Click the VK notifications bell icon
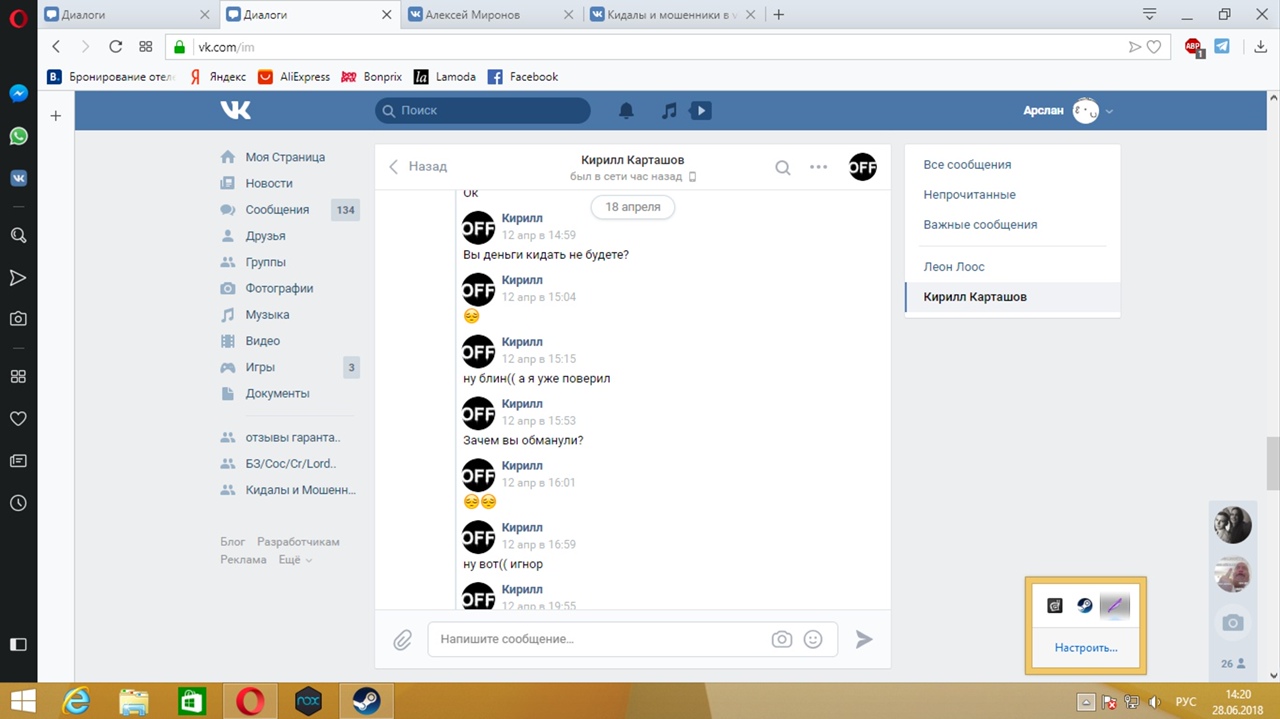Image resolution: width=1280 pixels, height=719 pixels. click(626, 111)
